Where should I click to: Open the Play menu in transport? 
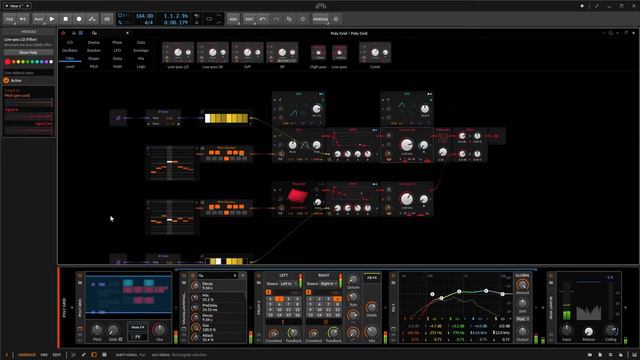pyautogui.click(x=38, y=19)
